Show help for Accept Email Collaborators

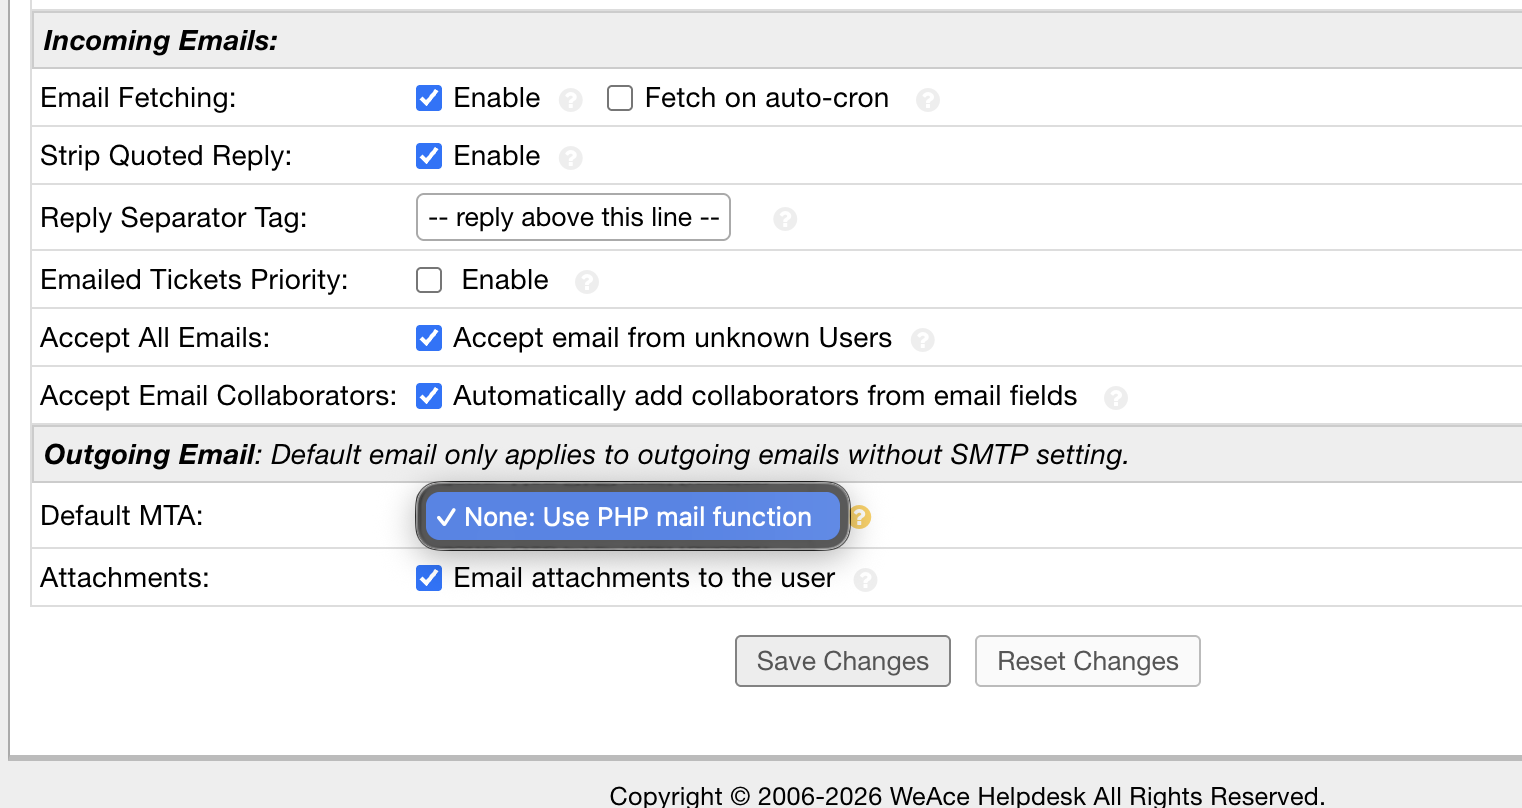click(x=1116, y=398)
